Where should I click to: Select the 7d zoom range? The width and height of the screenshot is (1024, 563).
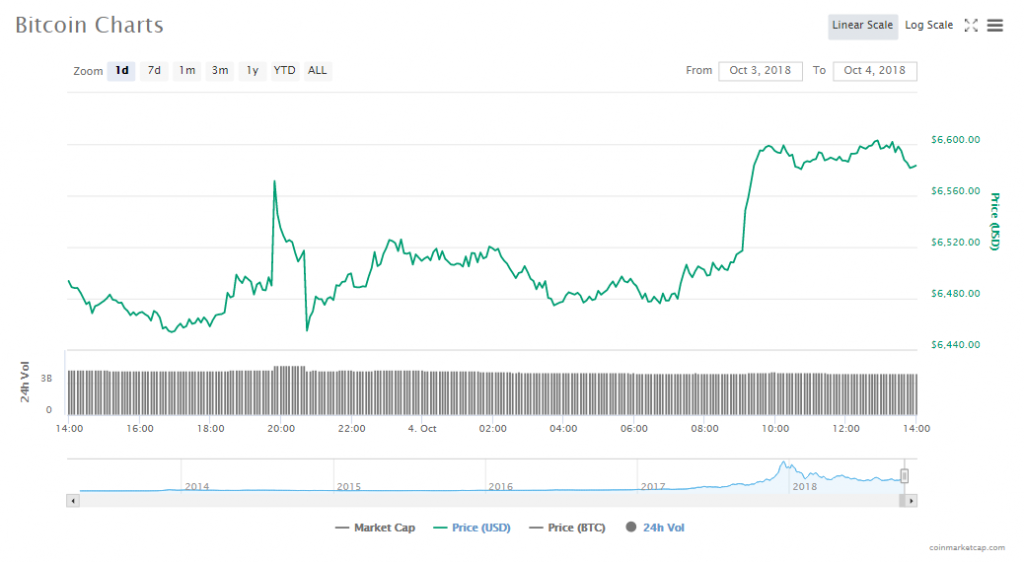[x=154, y=71]
